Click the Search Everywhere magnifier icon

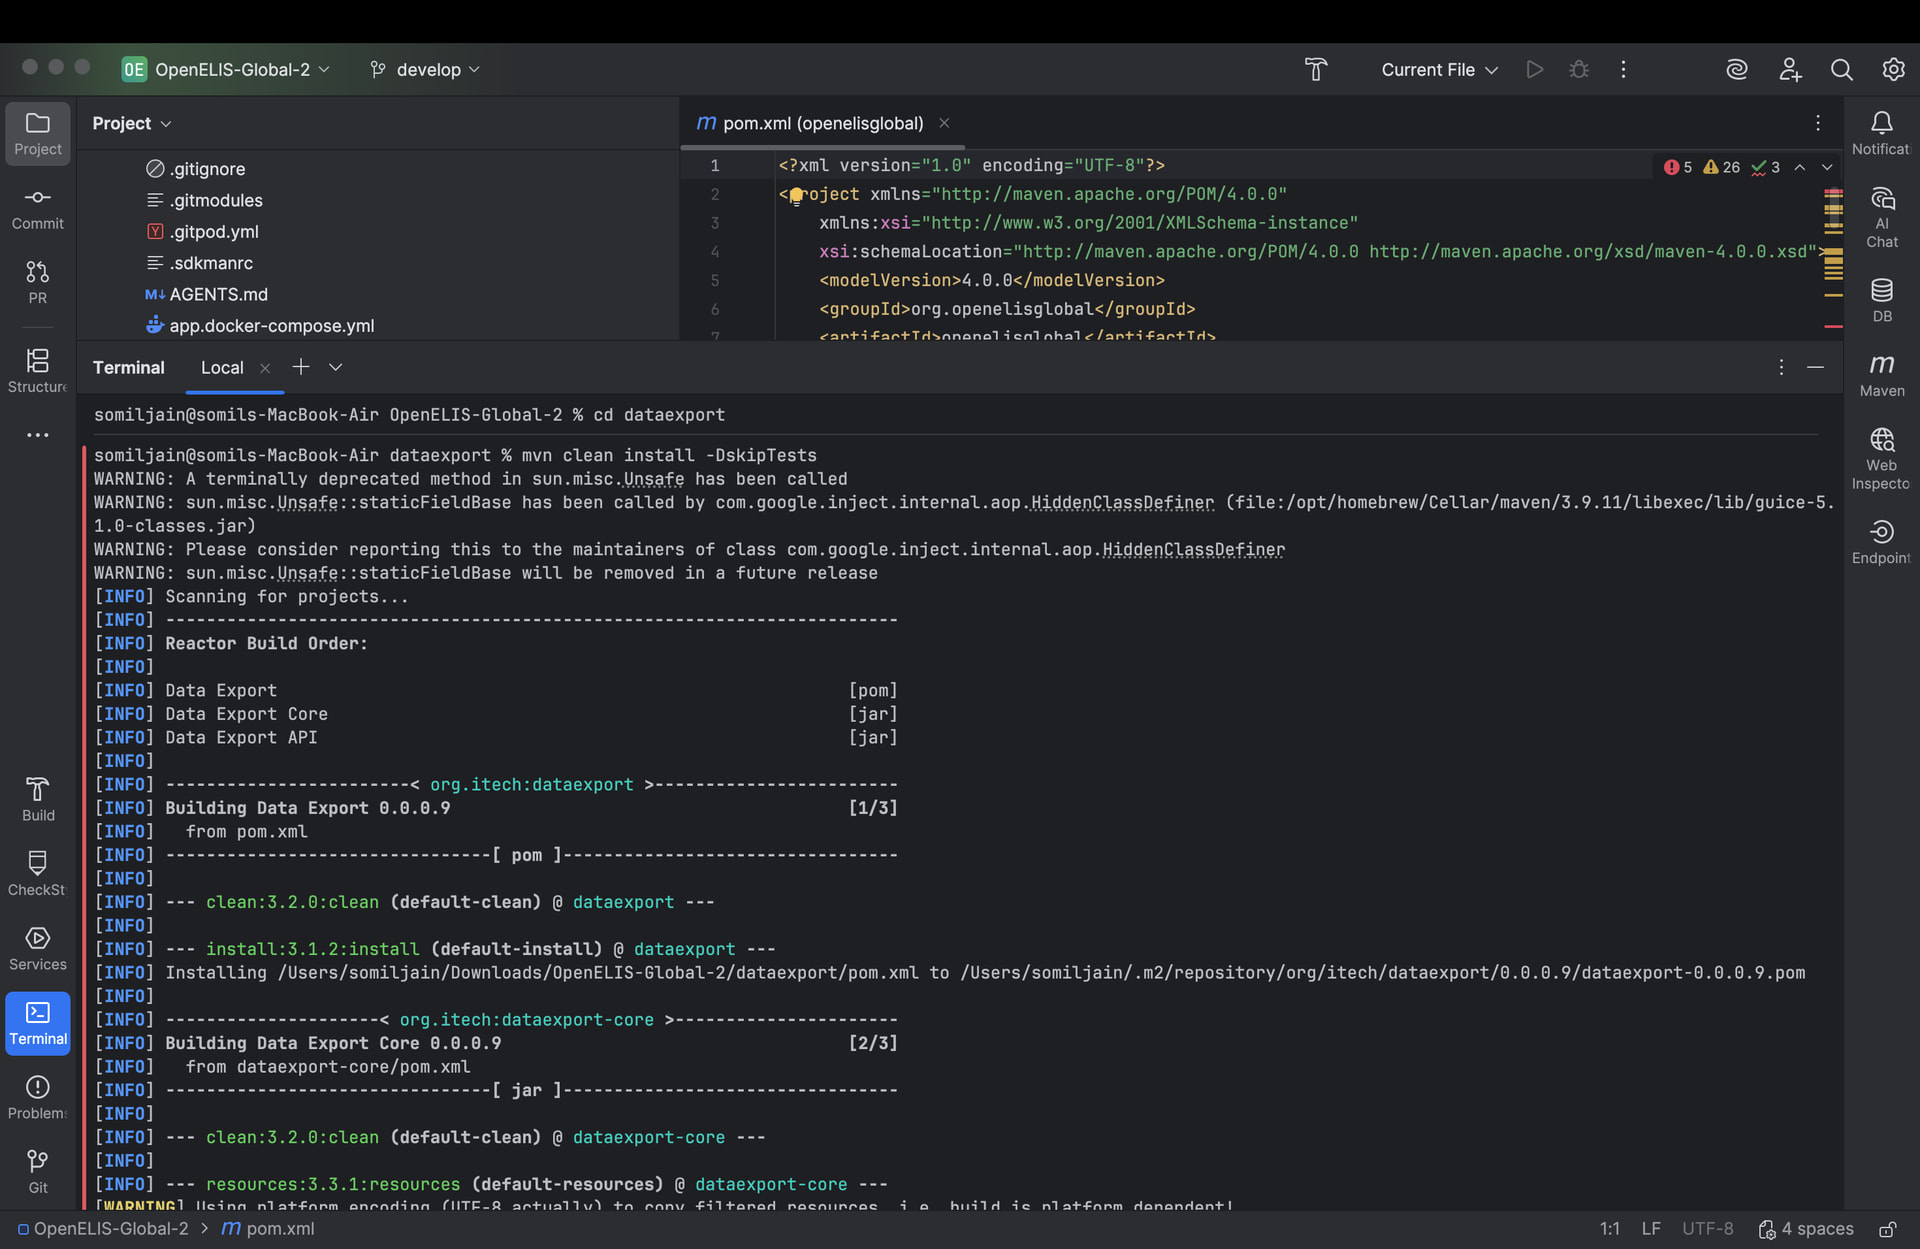coord(1841,69)
